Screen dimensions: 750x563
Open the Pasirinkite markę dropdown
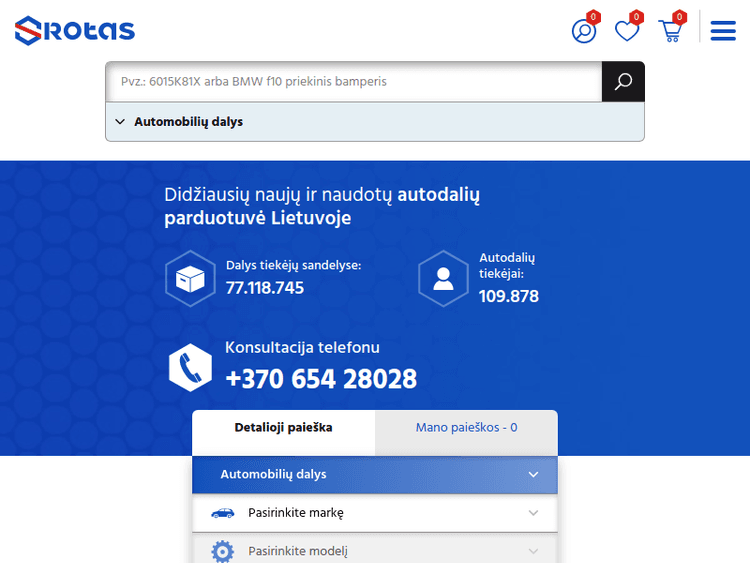pos(374,513)
